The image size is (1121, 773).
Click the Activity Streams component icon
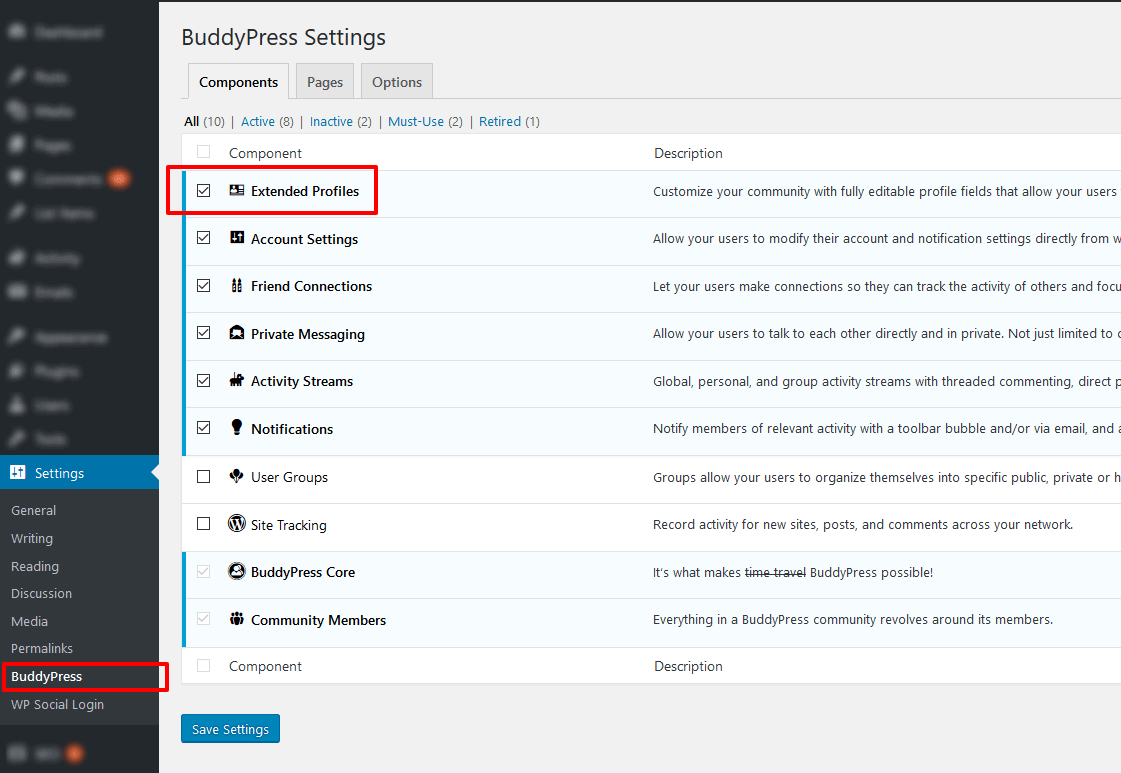(x=237, y=380)
